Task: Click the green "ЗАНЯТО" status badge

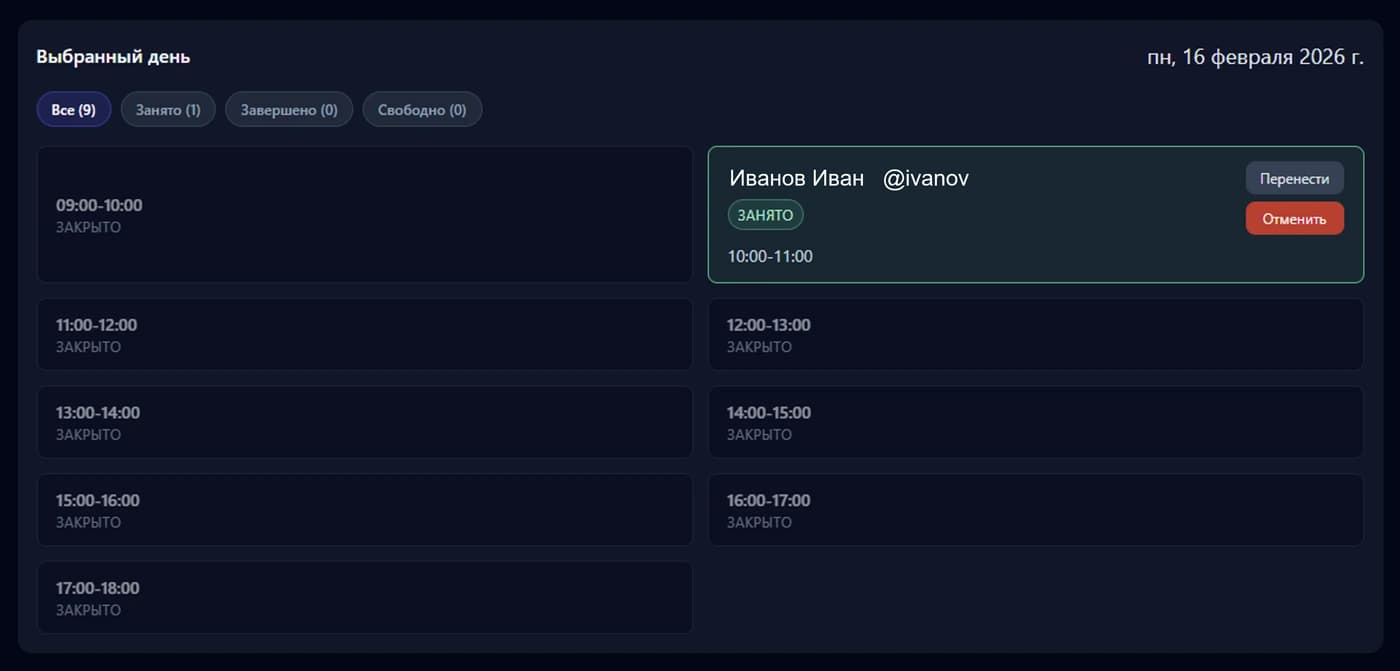Action: 765,215
